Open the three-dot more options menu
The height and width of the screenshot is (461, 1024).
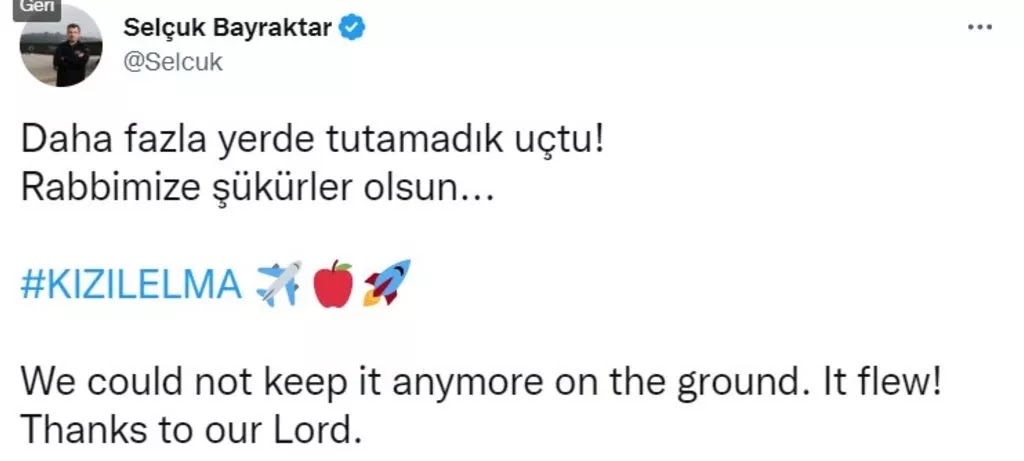coord(979,27)
